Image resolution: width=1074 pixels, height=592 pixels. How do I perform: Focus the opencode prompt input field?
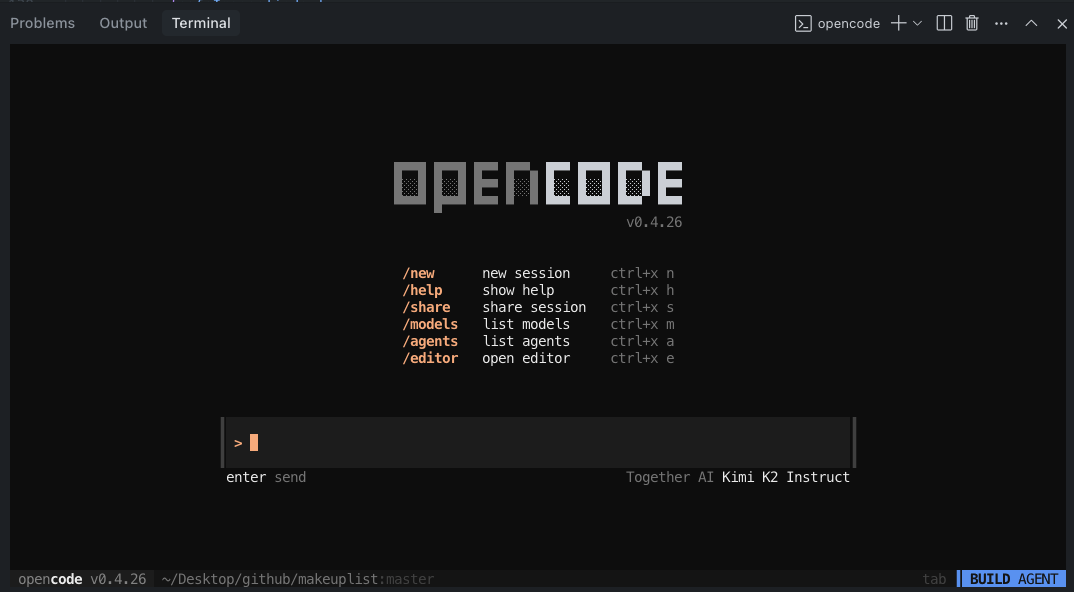click(x=538, y=443)
